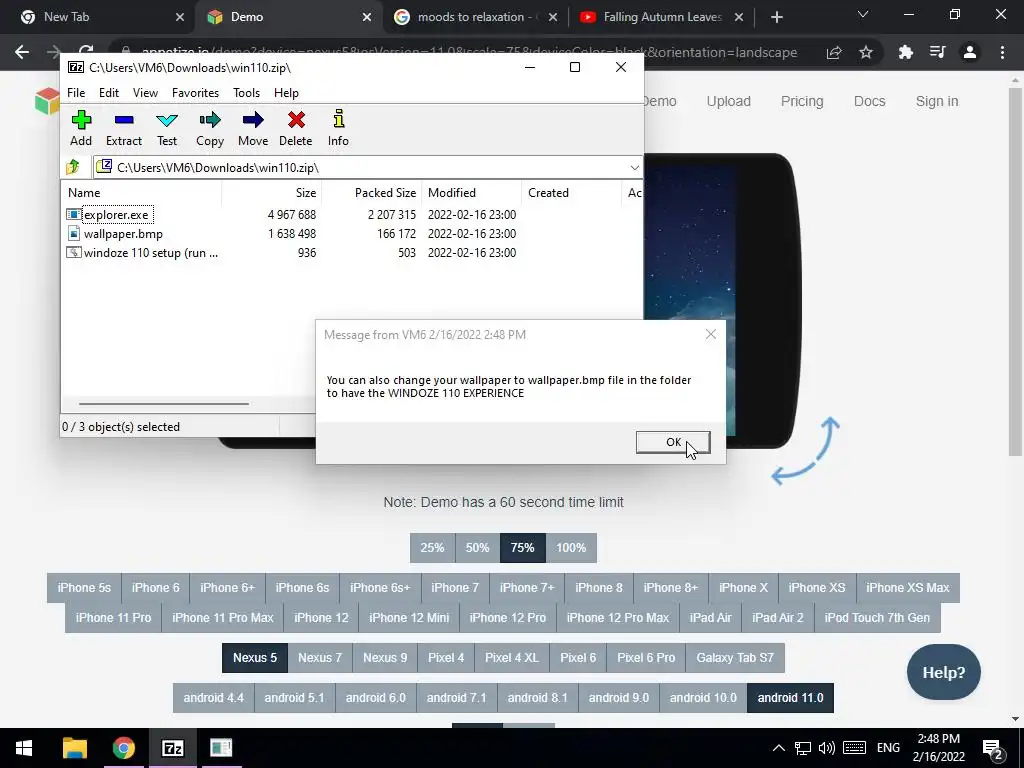Open the tab search chevron in Chrome

[863, 14]
